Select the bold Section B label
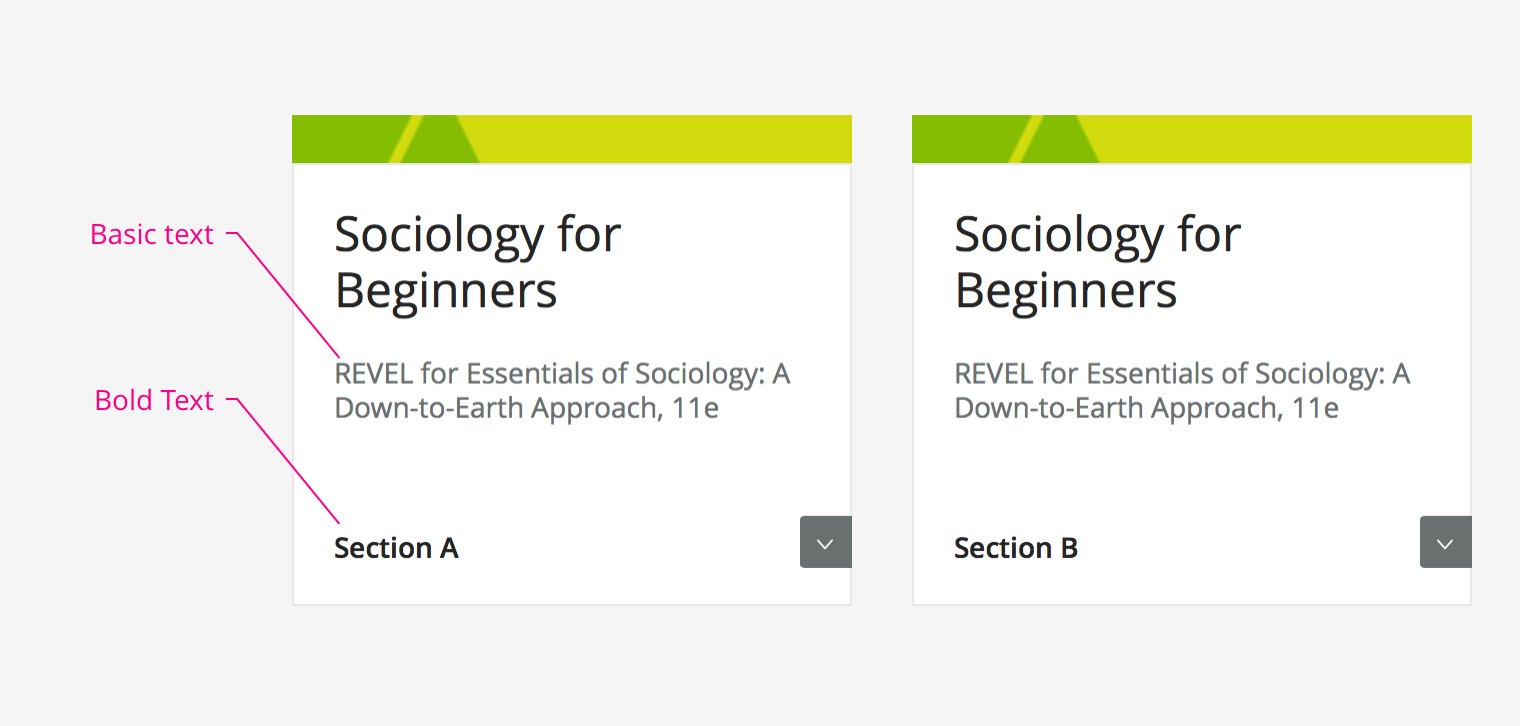 coord(1016,548)
